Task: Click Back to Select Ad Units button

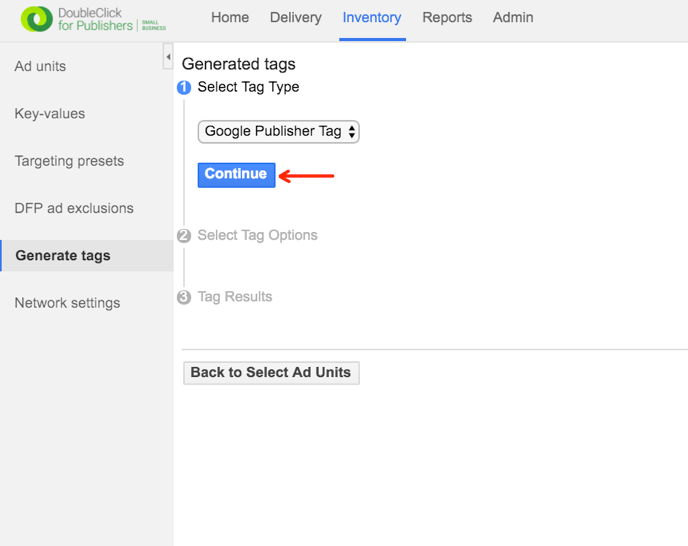Action: coord(271,373)
